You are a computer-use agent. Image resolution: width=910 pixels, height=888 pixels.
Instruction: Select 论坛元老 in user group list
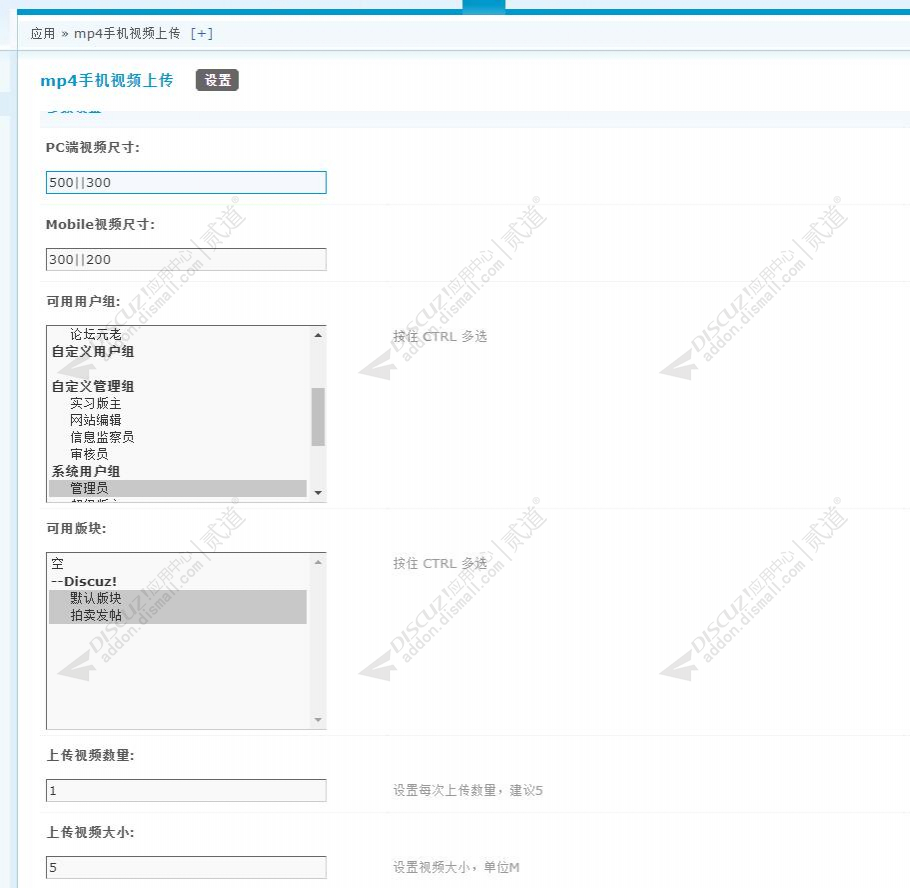pos(95,334)
